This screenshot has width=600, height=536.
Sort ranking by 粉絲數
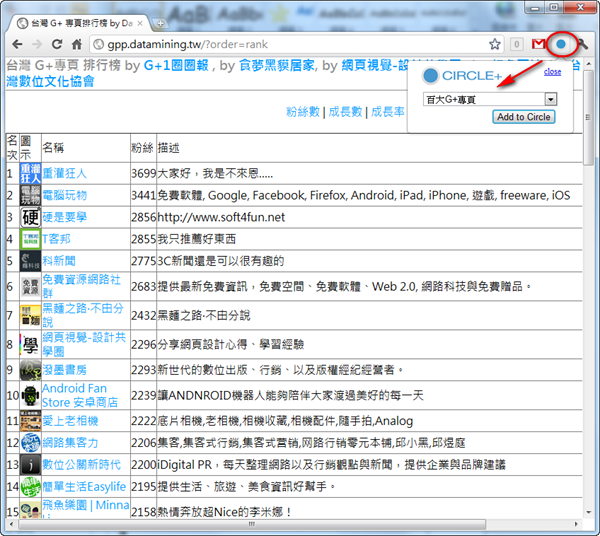point(303,112)
